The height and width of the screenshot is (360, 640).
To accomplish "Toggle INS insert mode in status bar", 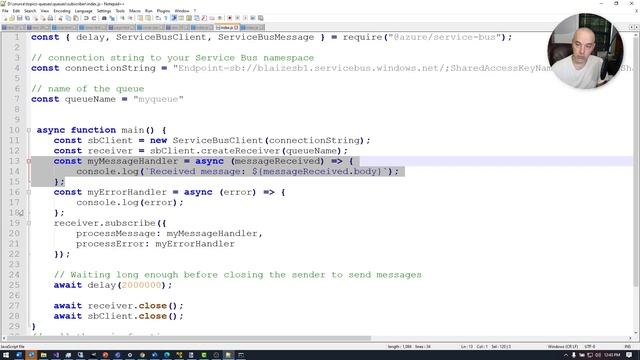I will 627,347.
